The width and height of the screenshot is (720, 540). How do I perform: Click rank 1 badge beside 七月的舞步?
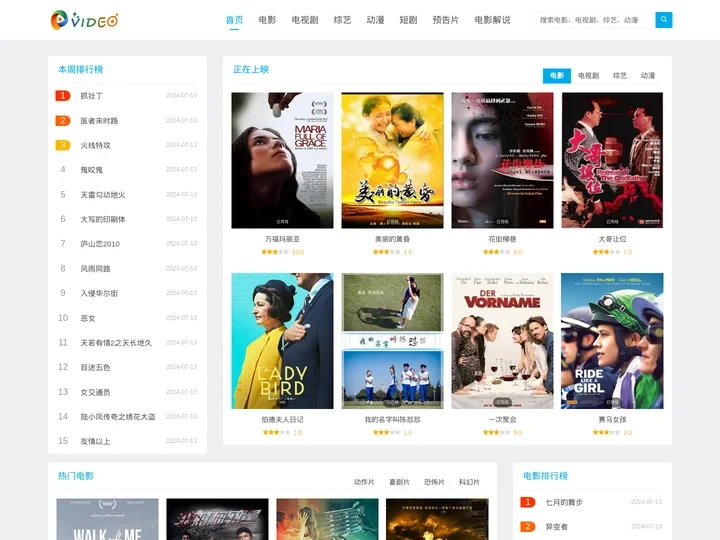(x=528, y=502)
